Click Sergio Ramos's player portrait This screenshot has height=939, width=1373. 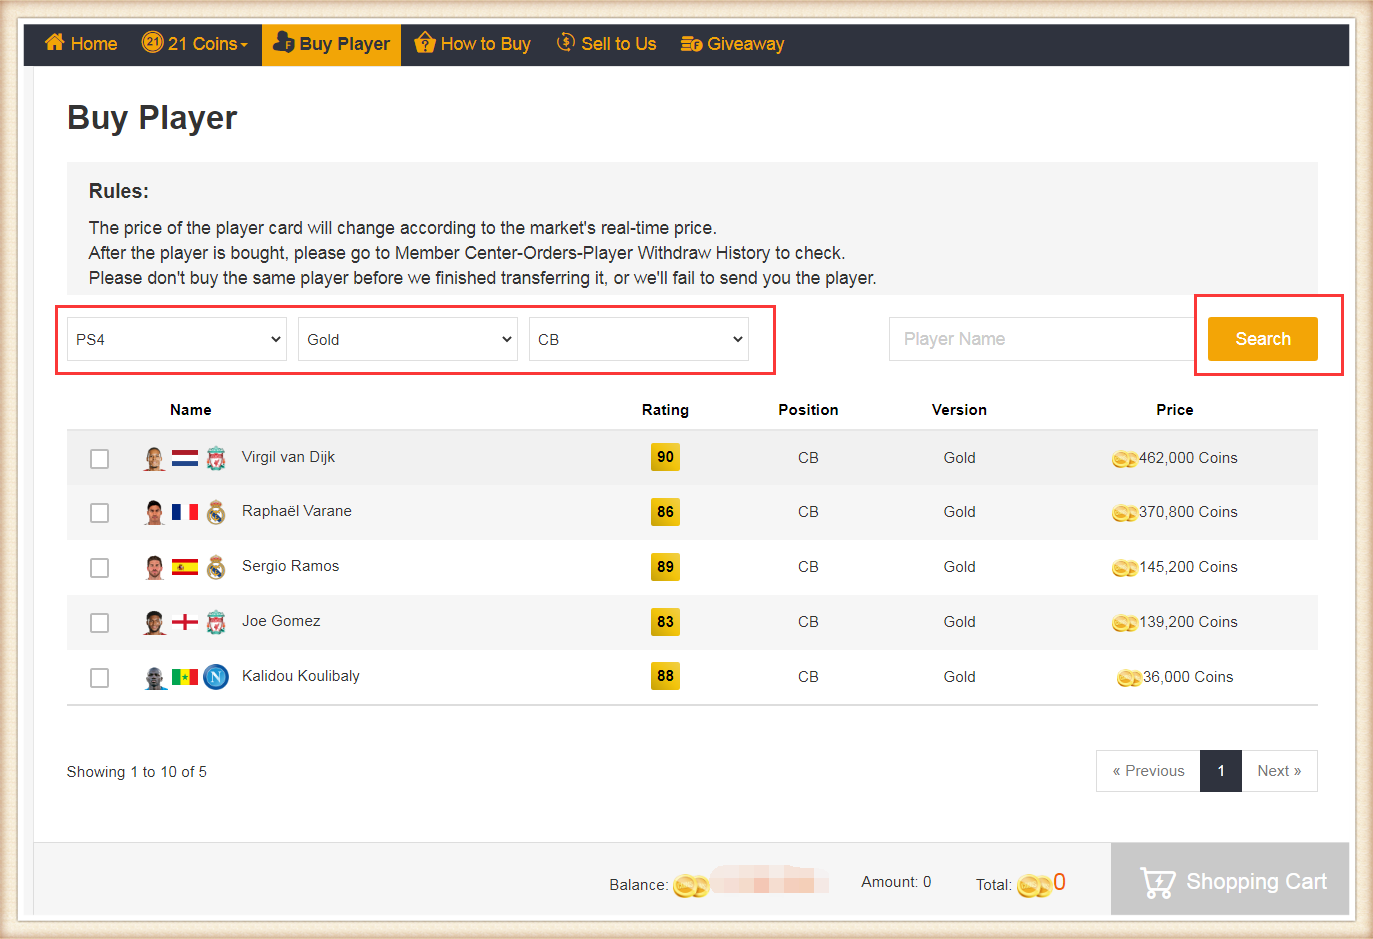pyautogui.click(x=154, y=567)
